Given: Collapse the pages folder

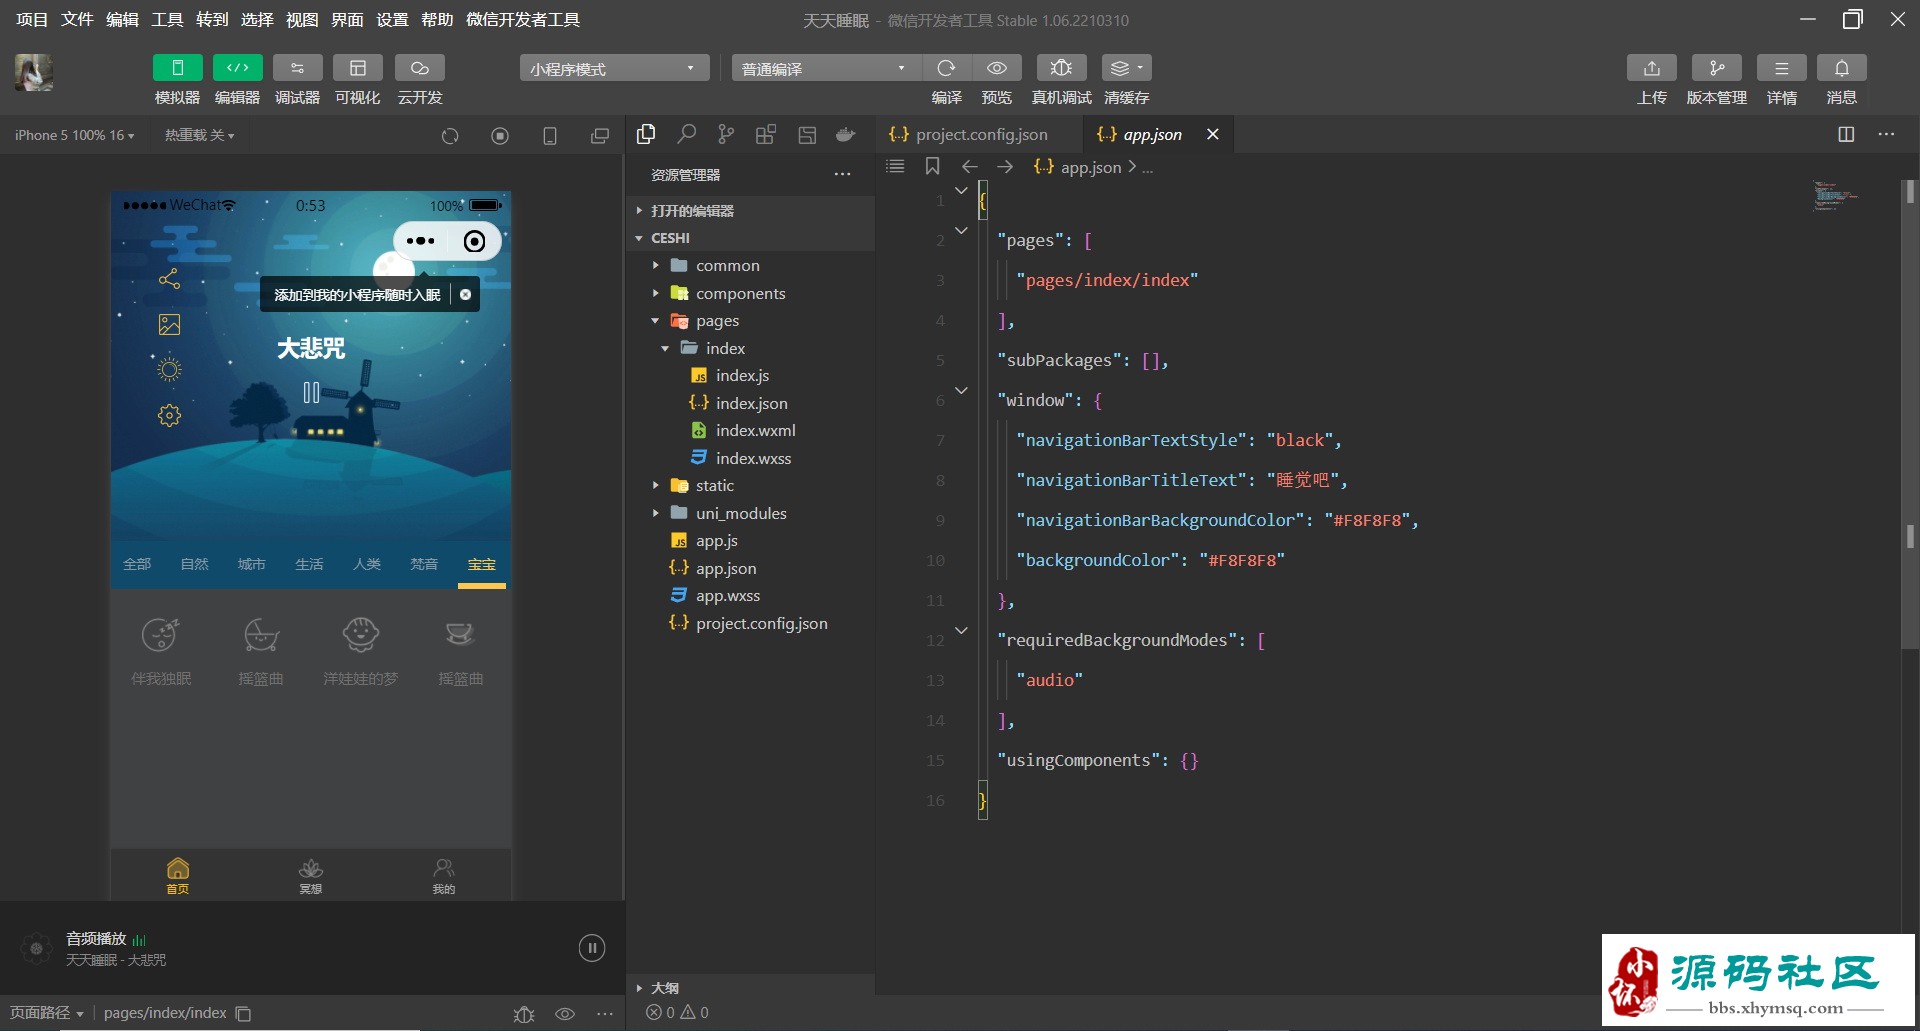Looking at the screenshot, I should (x=750, y=320).
